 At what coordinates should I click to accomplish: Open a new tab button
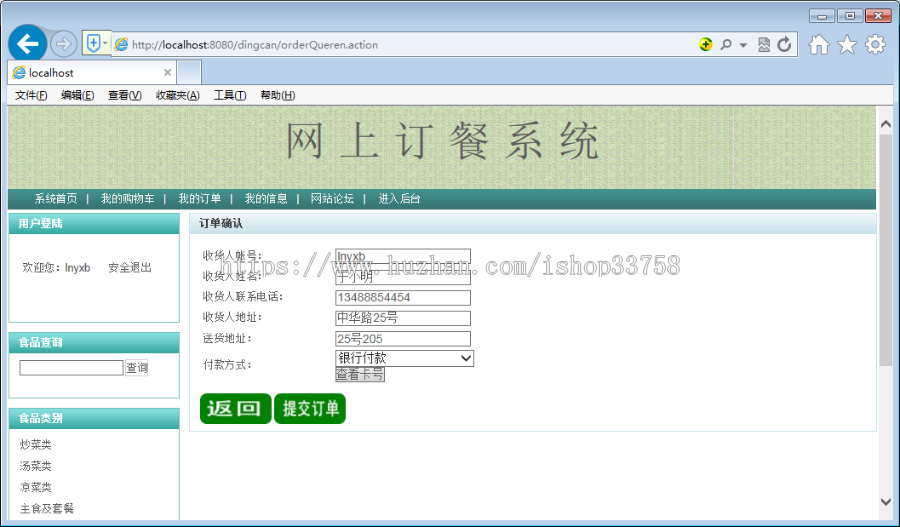pyautogui.click(x=189, y=72)
